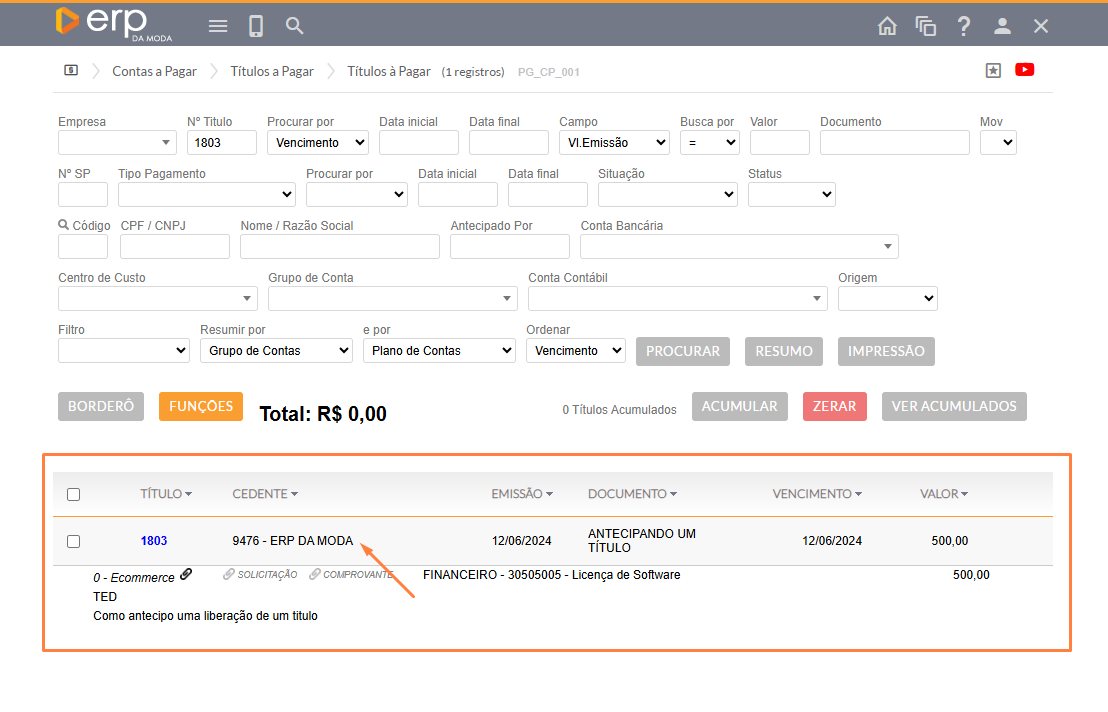1108x712 pixels.
Task: Click the mobile device icon
Action: pyautogui.click(x=256, y=26)
